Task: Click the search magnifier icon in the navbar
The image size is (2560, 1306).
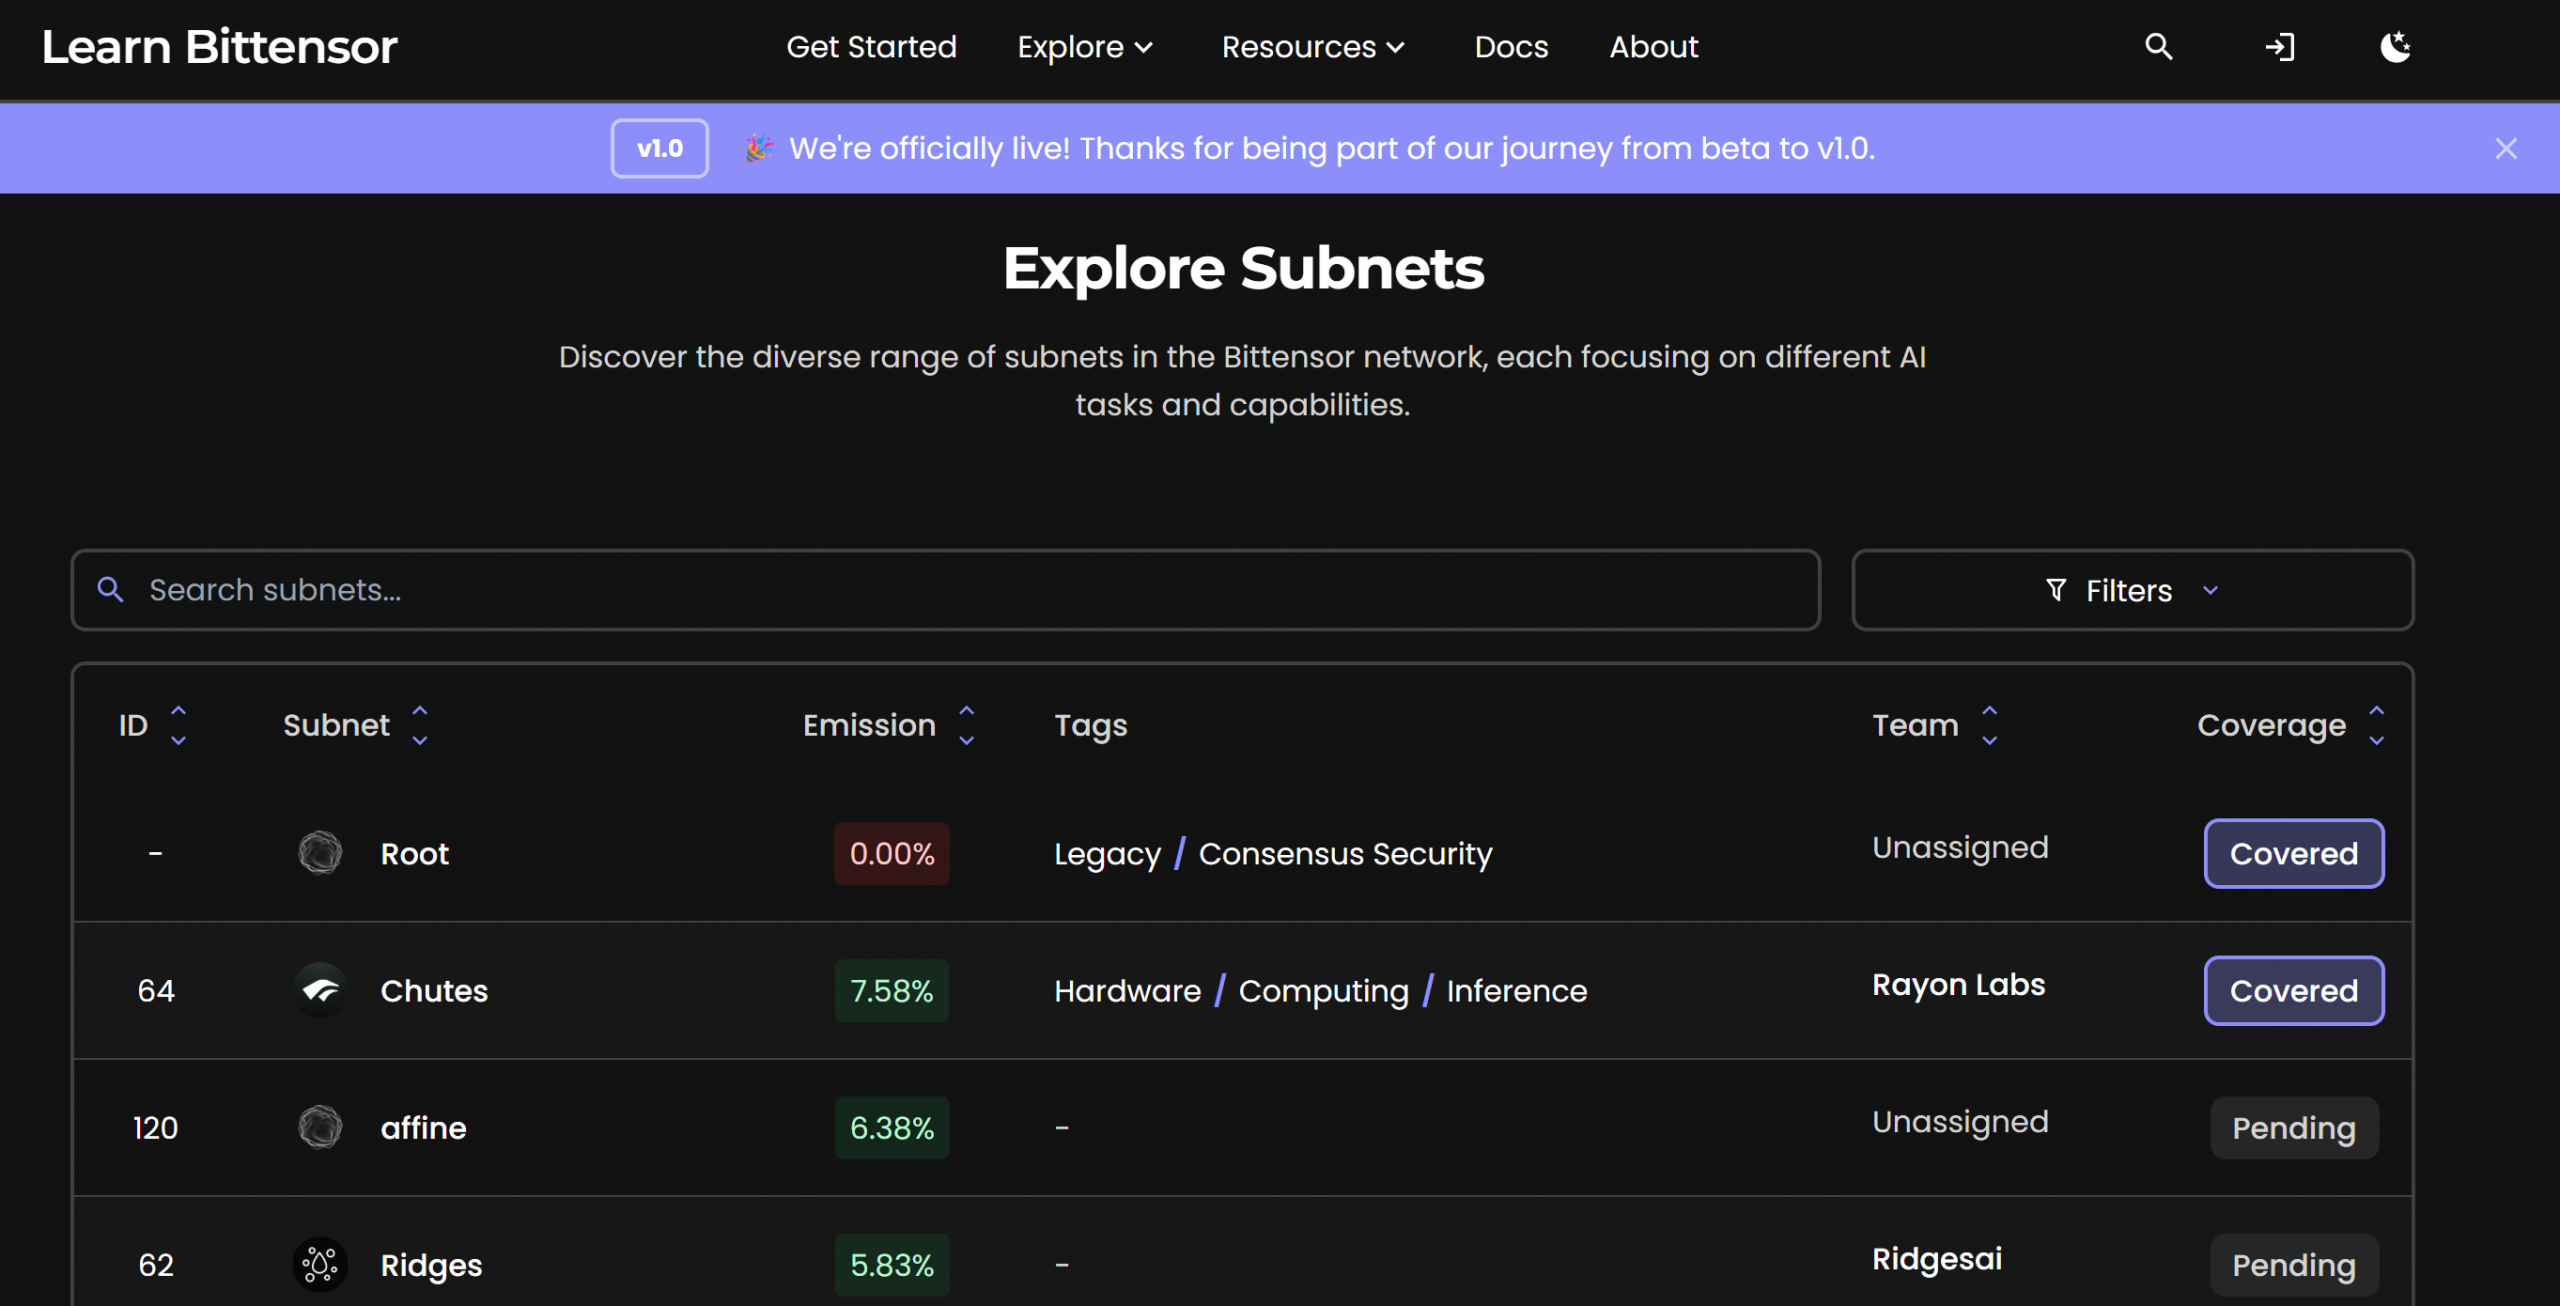Action: coord(2158,47)
